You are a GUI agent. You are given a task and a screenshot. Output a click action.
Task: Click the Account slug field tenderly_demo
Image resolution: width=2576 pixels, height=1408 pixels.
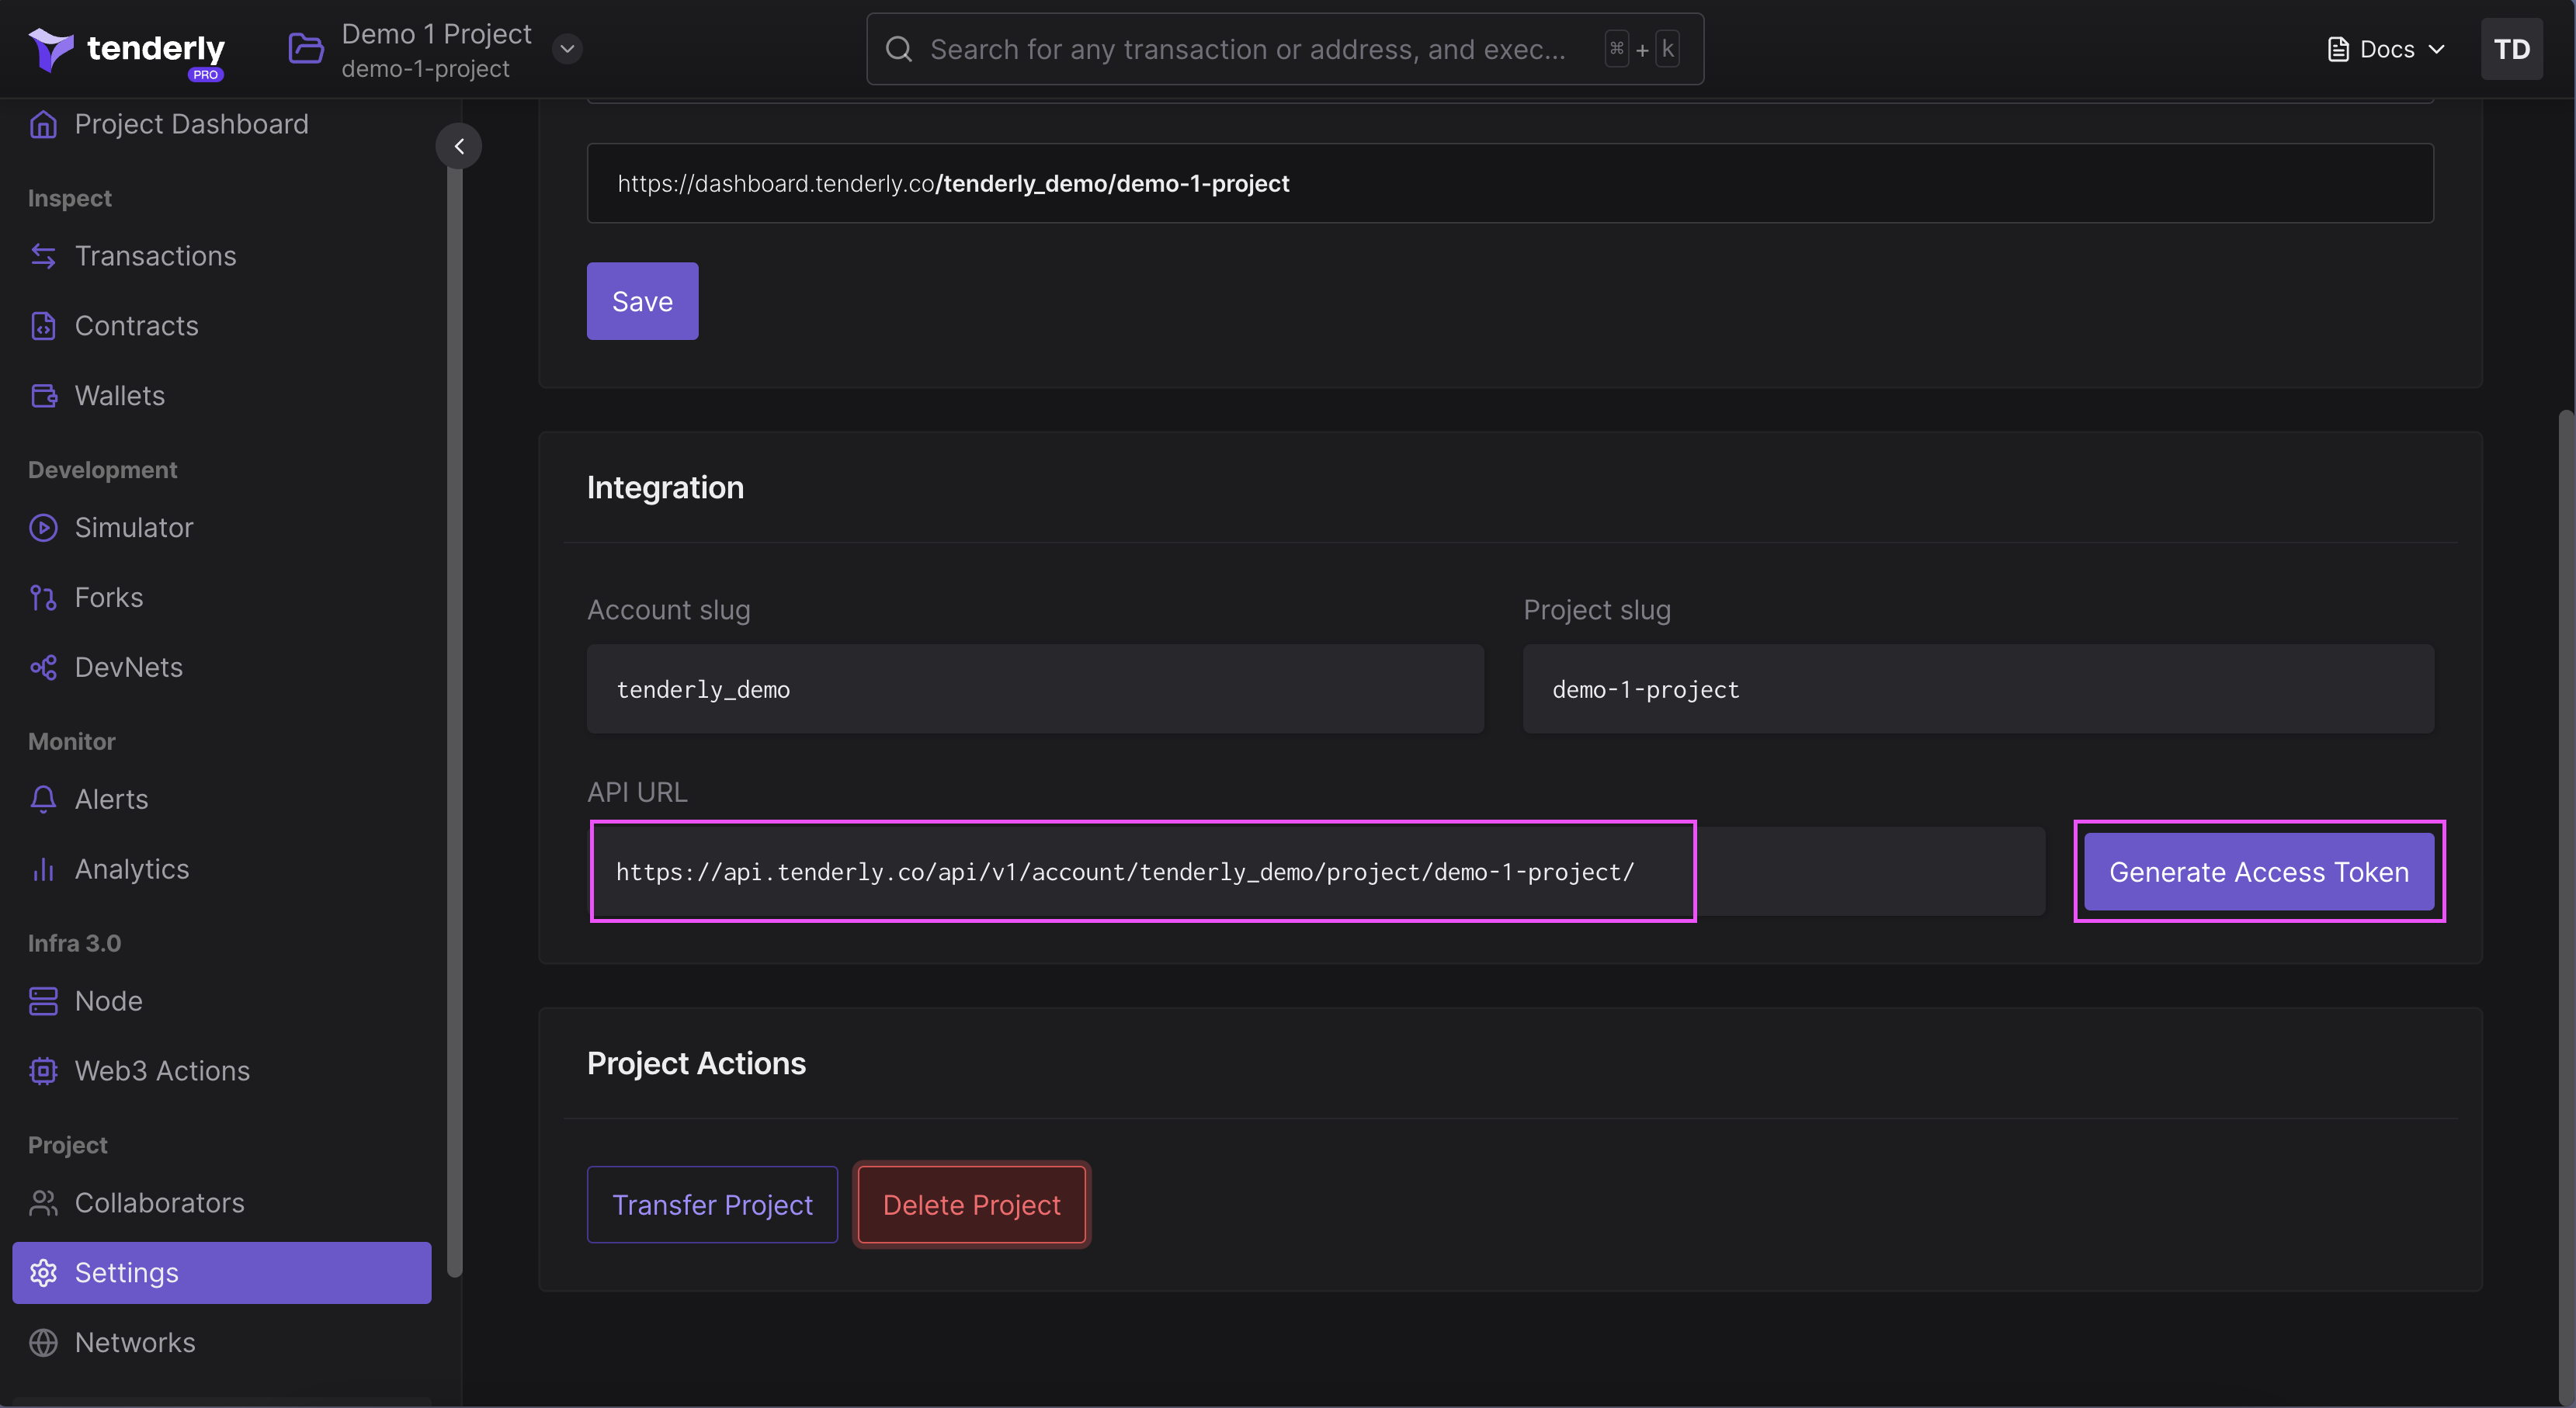(x=1035, y=689)
